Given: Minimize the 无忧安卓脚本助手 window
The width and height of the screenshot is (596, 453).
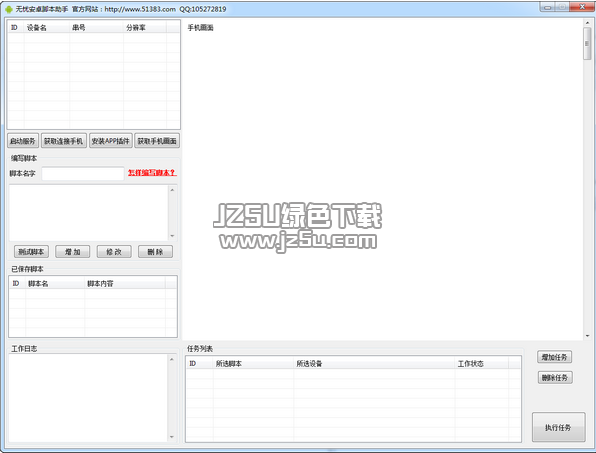Looking at the screenshot, I should (548, 7).
